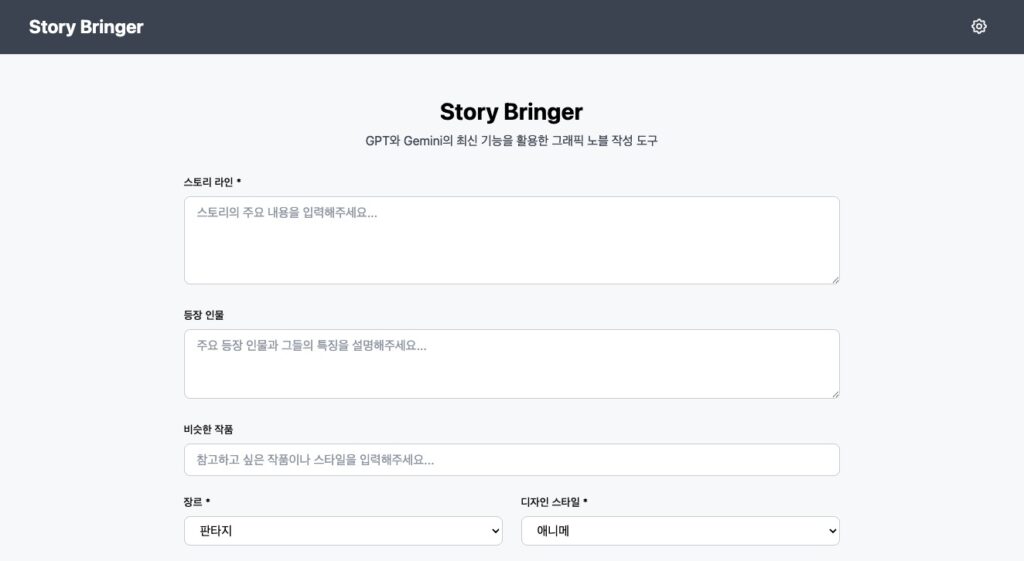
Task: Click the 스토리 라인 field label
Action: click(x=212, y=182)
